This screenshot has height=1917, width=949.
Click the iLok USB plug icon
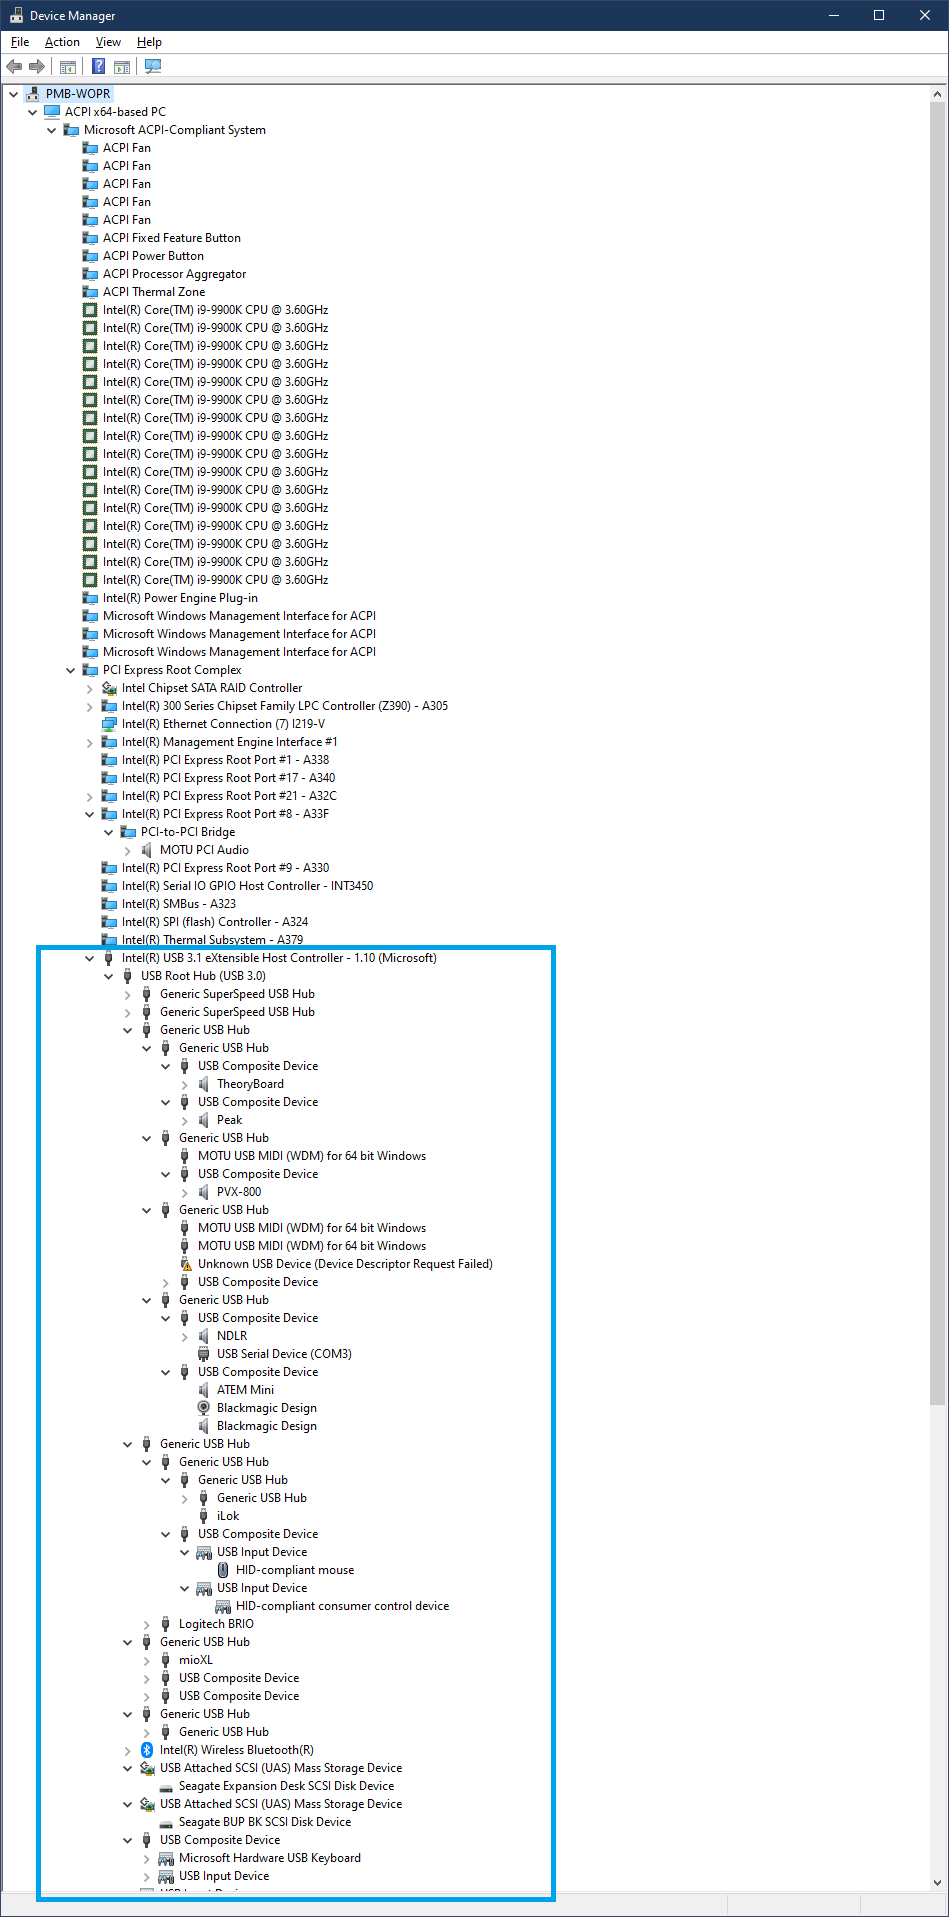(204, 1516)
